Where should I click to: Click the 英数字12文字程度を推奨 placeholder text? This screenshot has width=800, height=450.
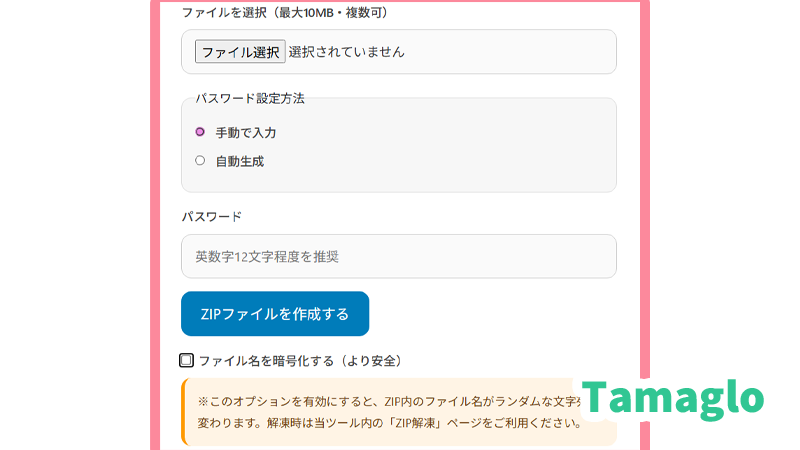pyautogui.click(x=267, y=257)
